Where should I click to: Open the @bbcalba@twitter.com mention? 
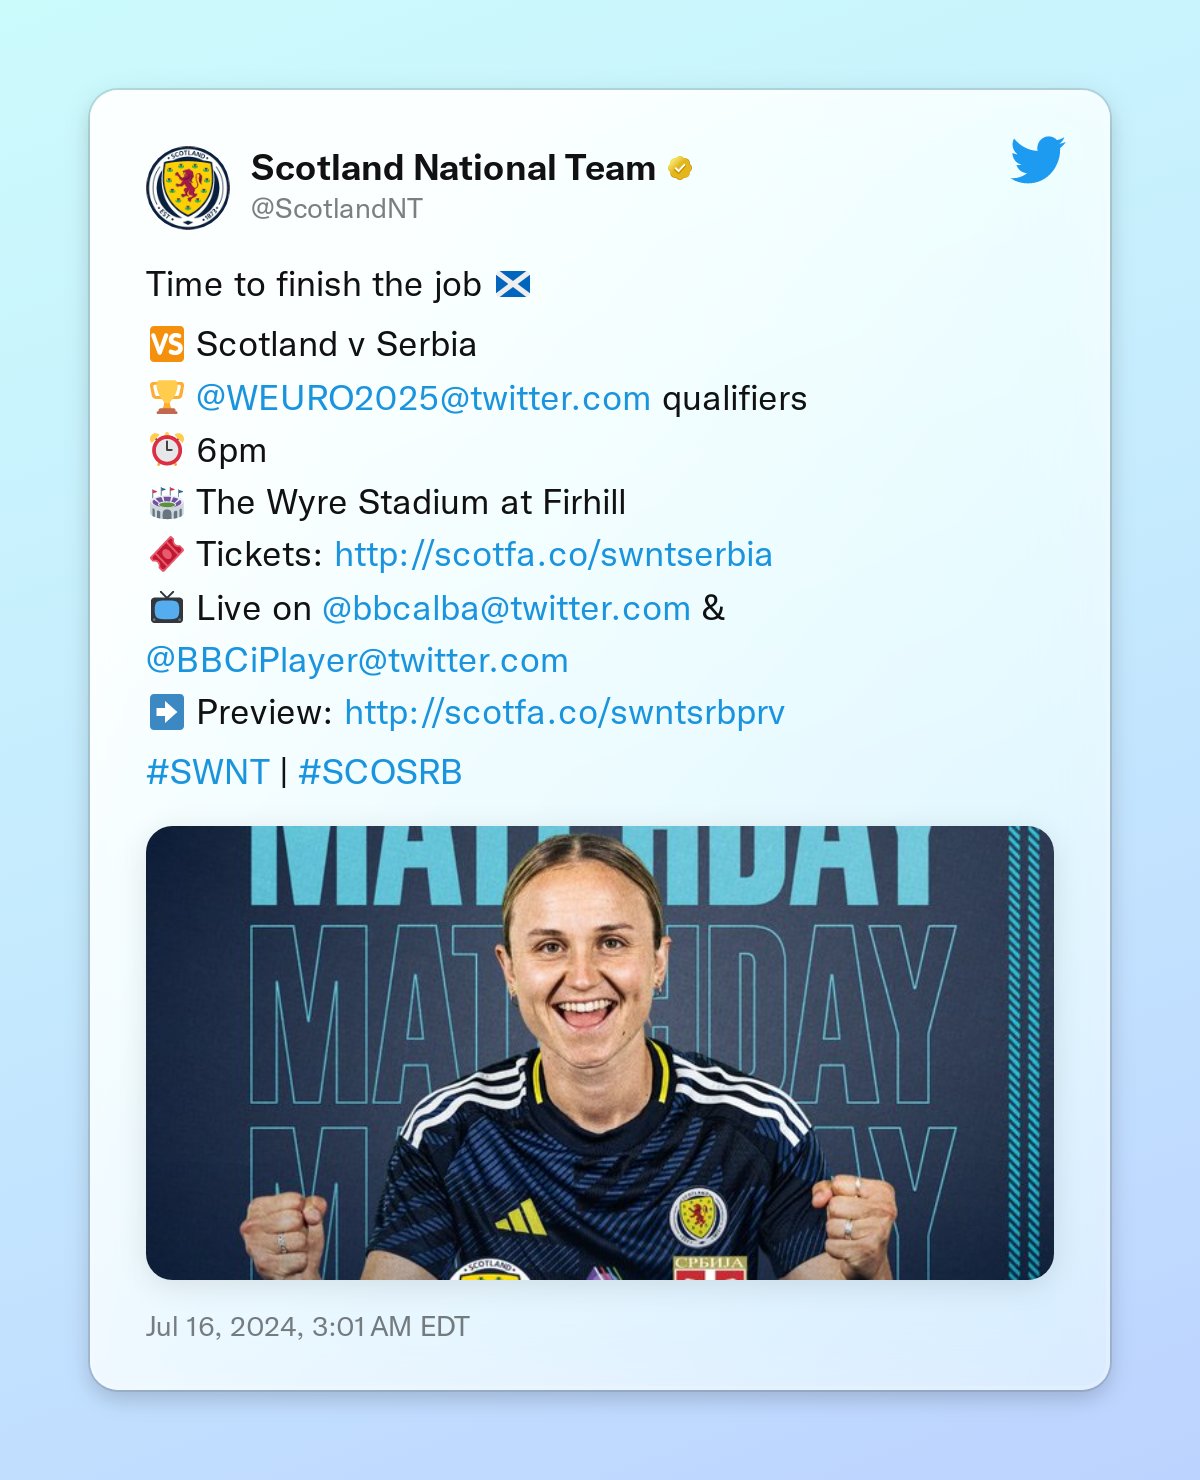506,608
